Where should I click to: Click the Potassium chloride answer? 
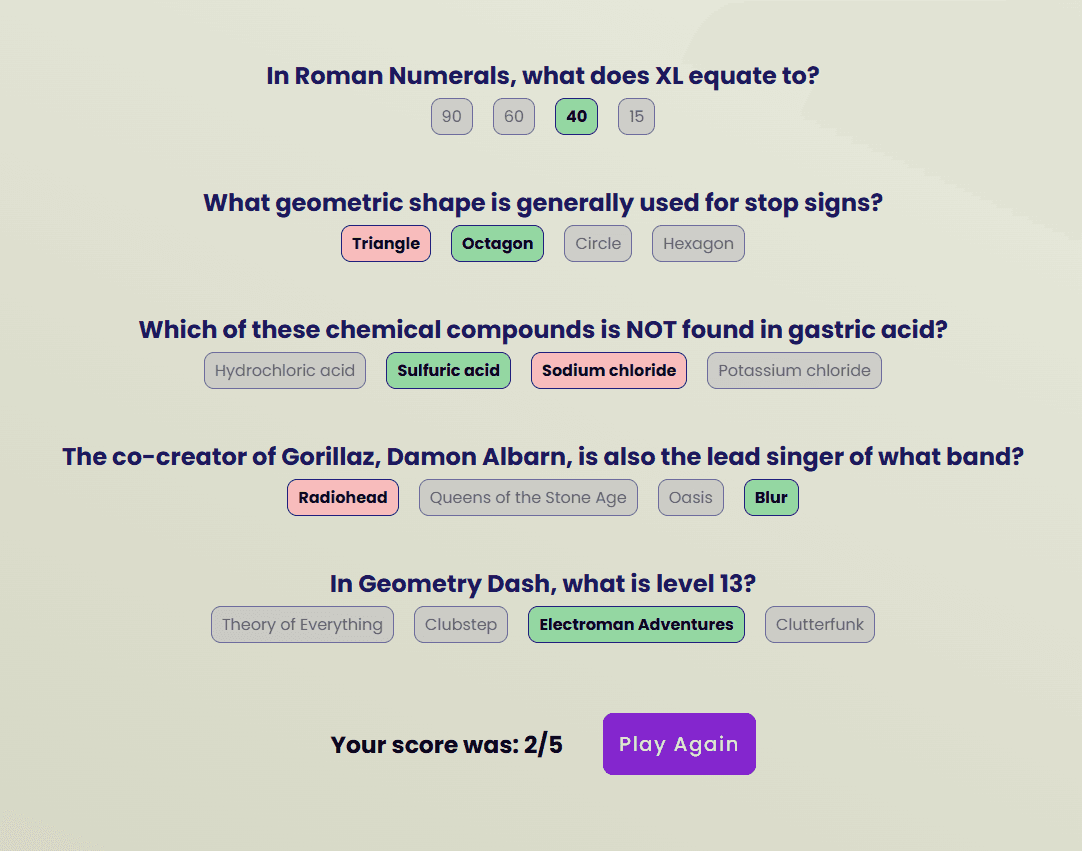click(794, 370)
